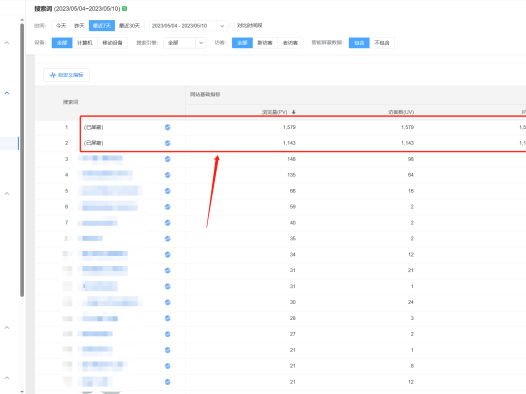
Task: Click the sidebar scrollbar thumb
Action: 22,160
